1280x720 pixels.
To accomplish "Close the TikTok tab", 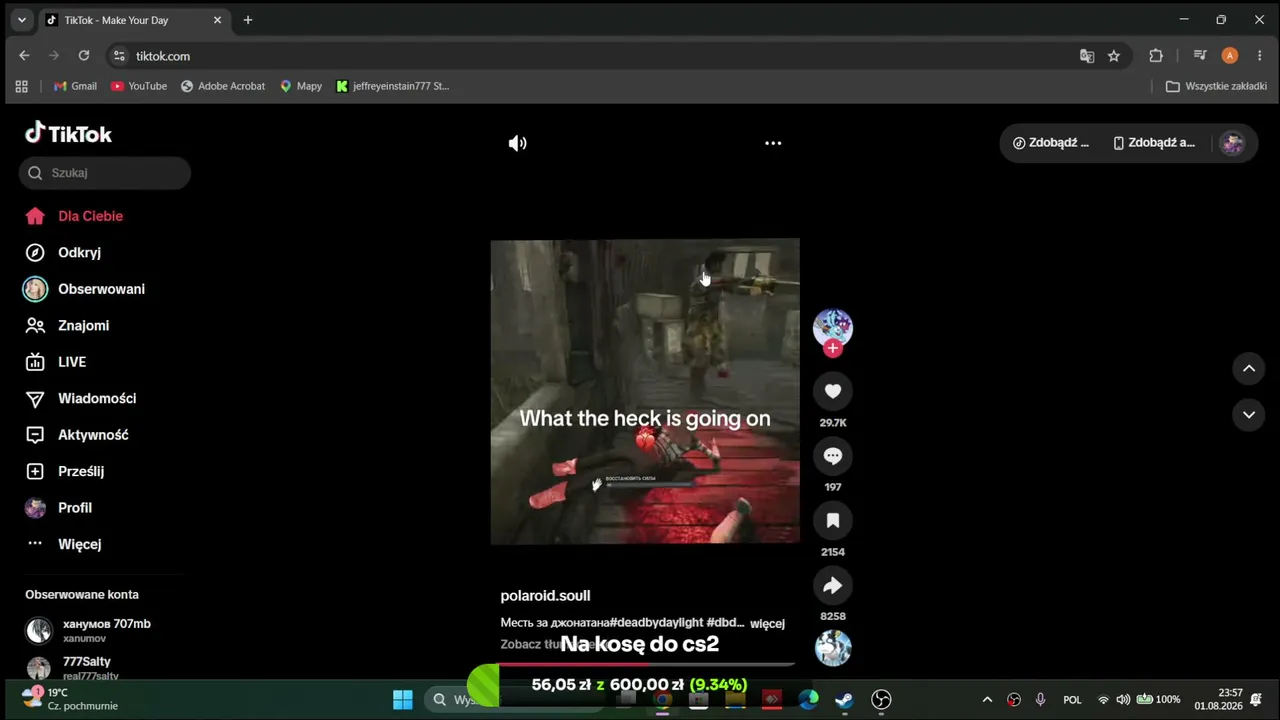I will click(217, 20).
